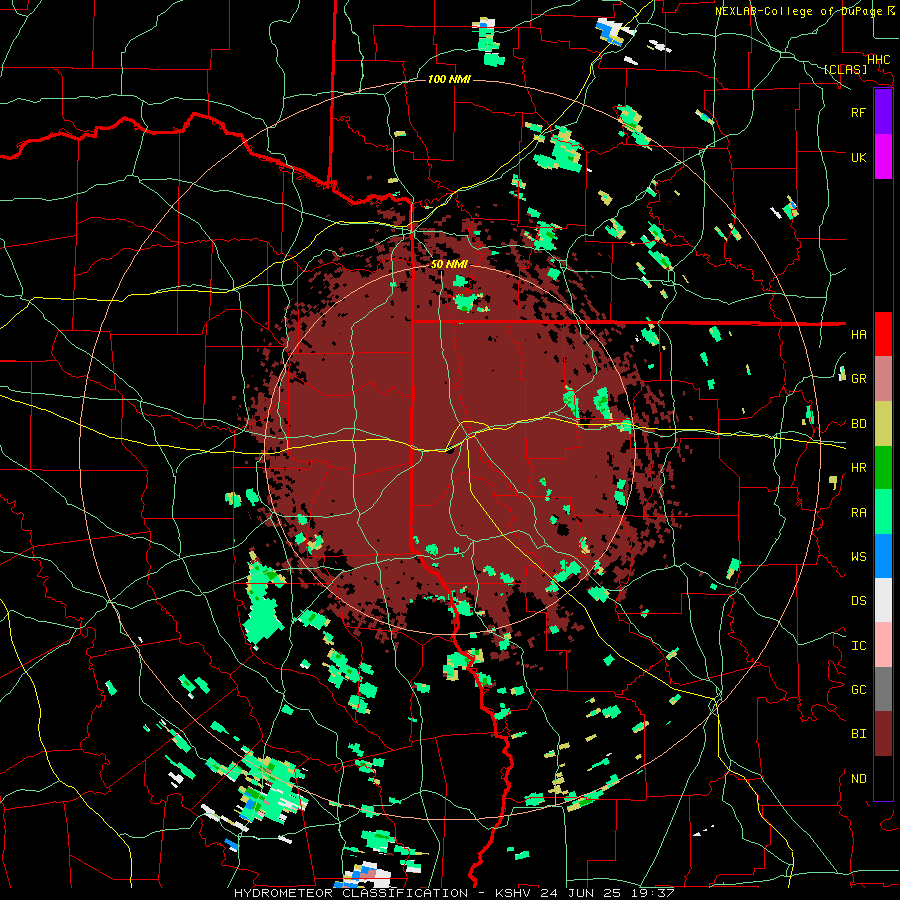Select the brown BI color swatch
This screenshot has height=900, width=900.
pos(883,734)
